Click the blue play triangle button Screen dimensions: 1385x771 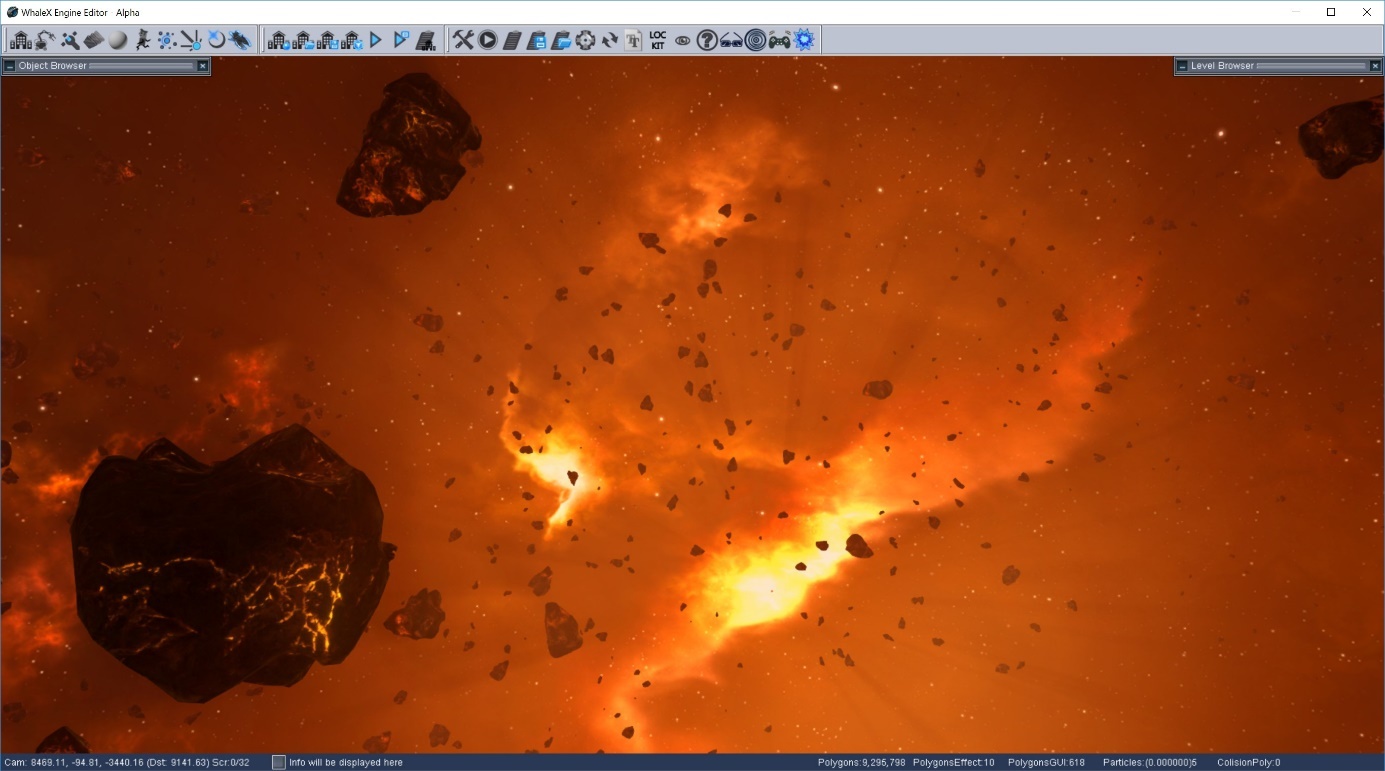point(376,40)
